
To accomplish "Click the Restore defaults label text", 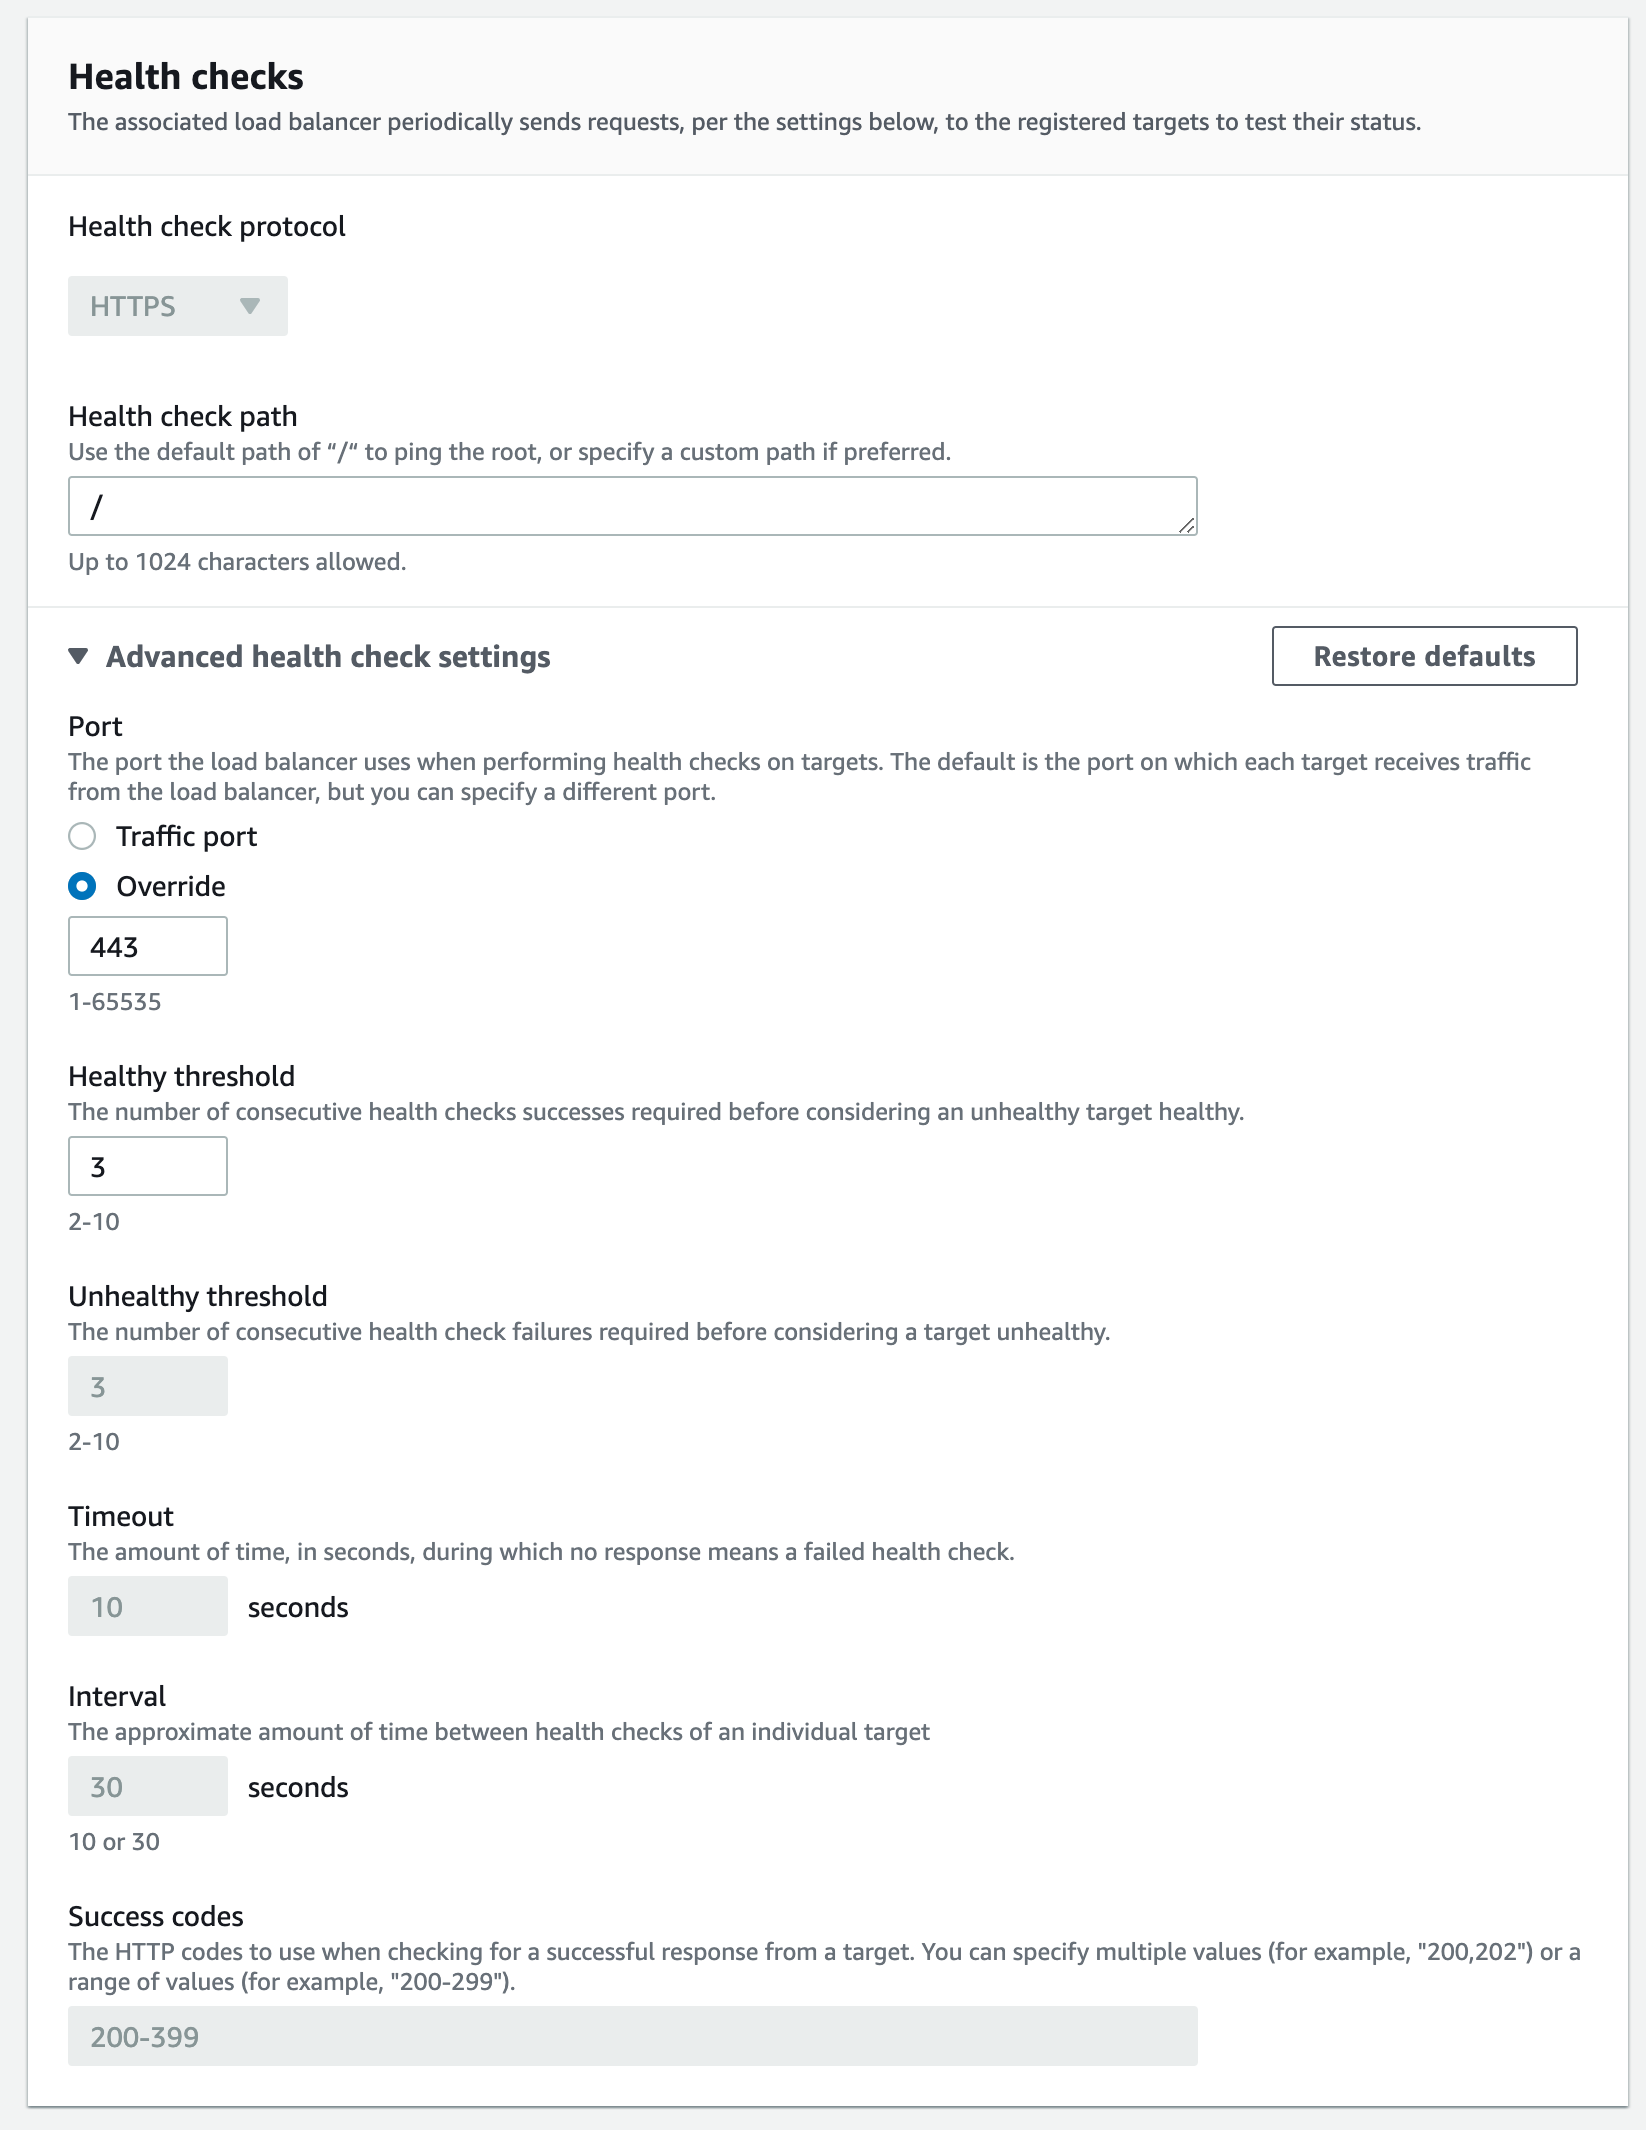I will point(1424,657).
